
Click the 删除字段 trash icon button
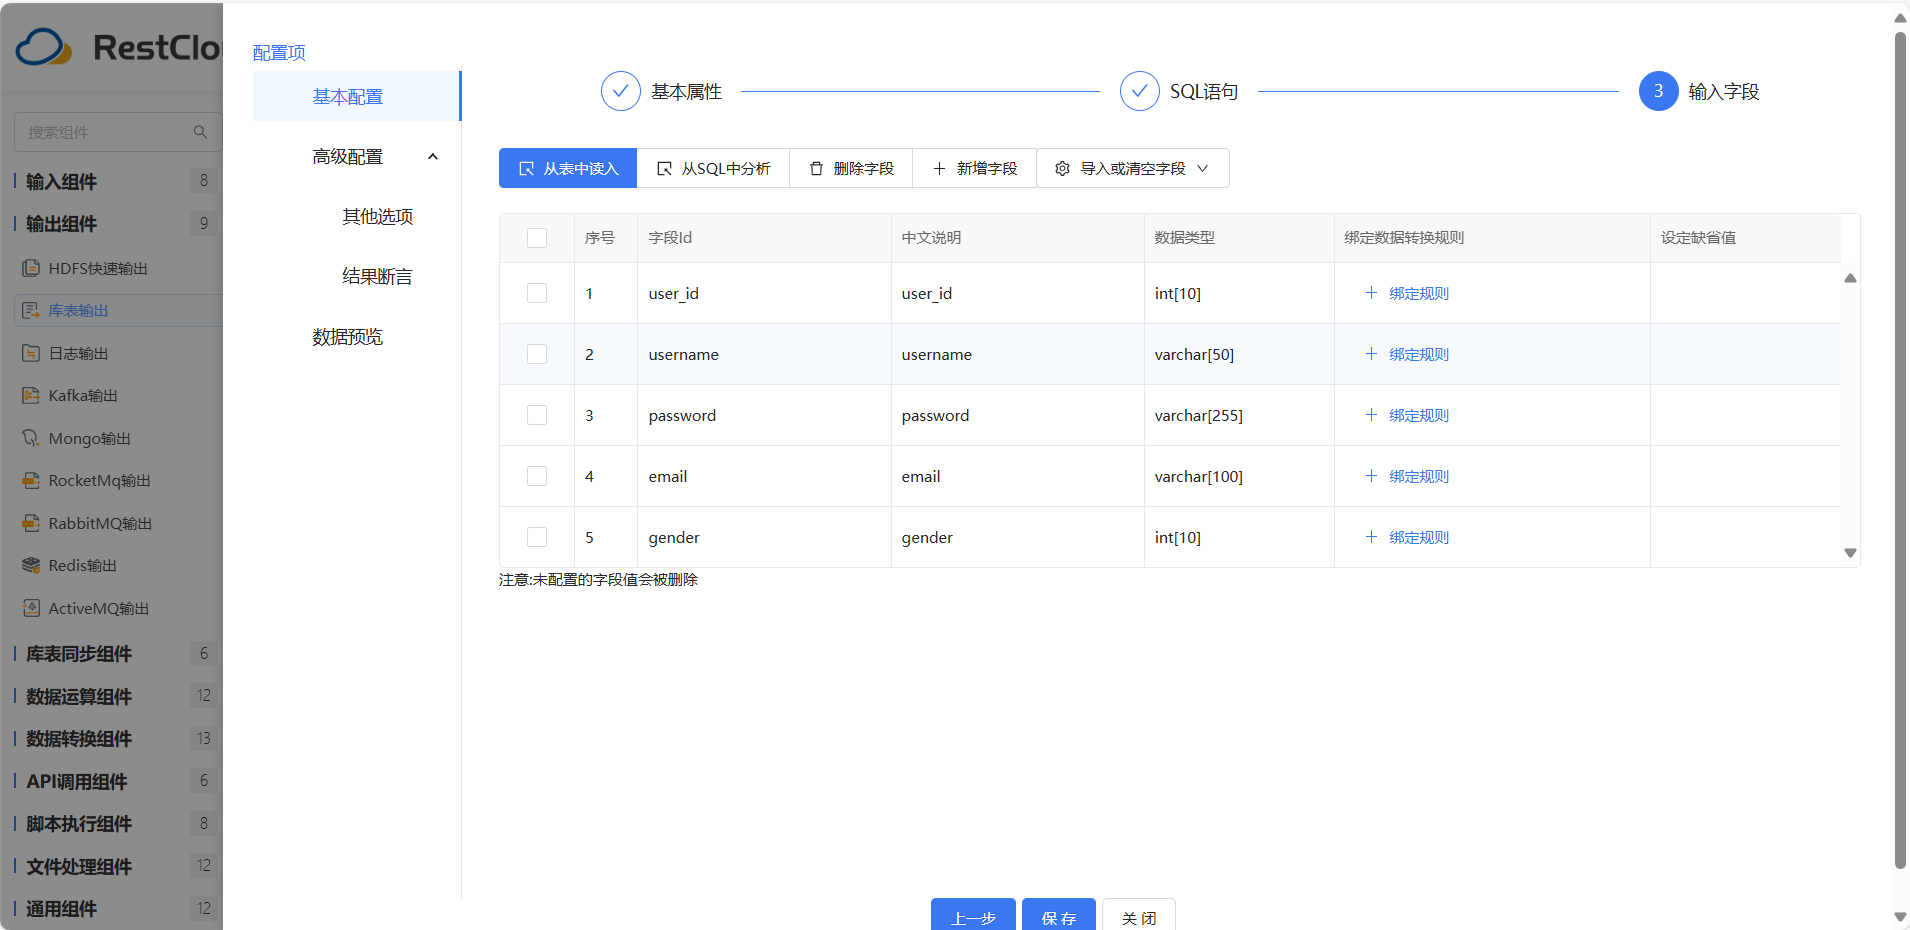pos(815,168)
